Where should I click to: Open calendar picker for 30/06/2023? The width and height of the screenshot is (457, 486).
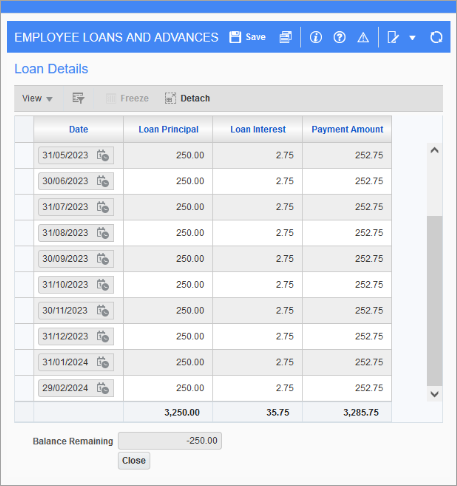[103, 181]
